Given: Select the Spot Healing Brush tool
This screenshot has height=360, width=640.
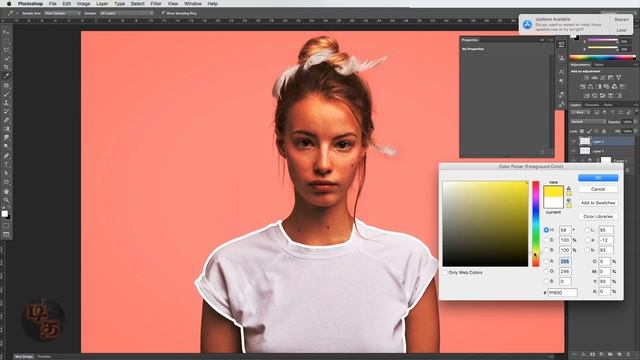Looking at the screenshot, I should coord(6,85).
